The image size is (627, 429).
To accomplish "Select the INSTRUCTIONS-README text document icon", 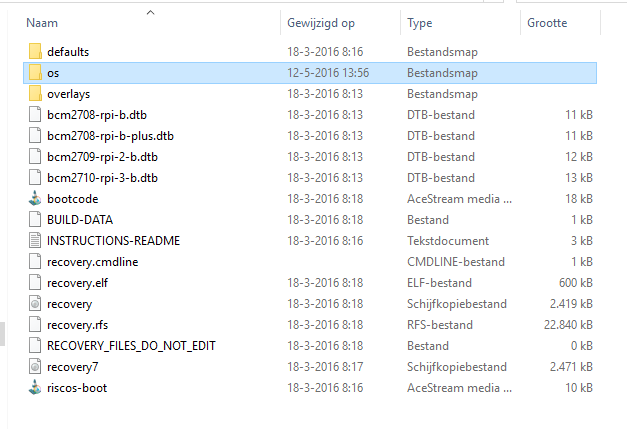I will [35, 241].
